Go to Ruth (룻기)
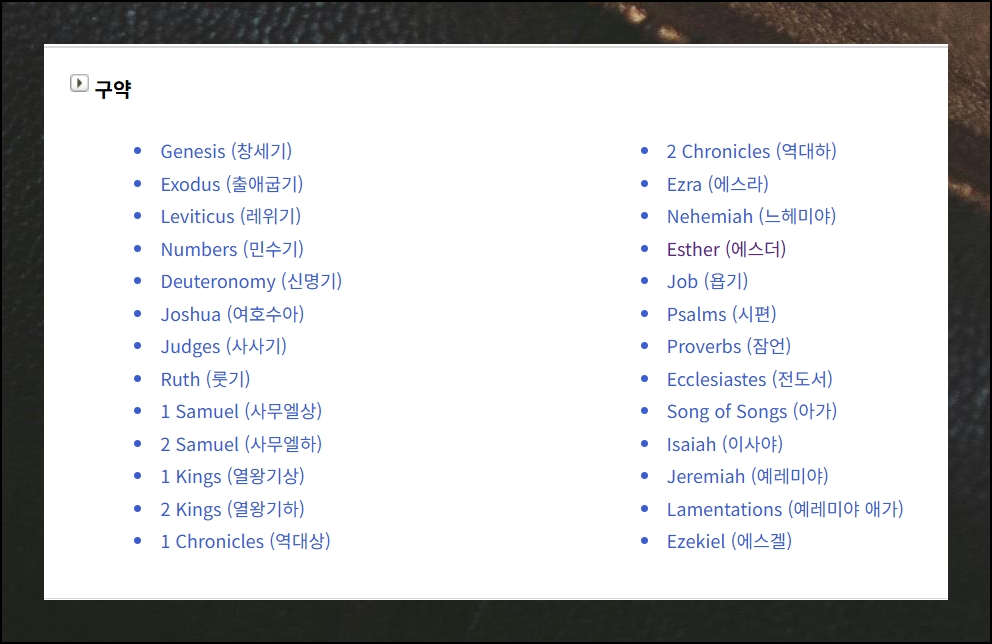The width and height of the screenshot is (992, 644). (x=205, y=380)
